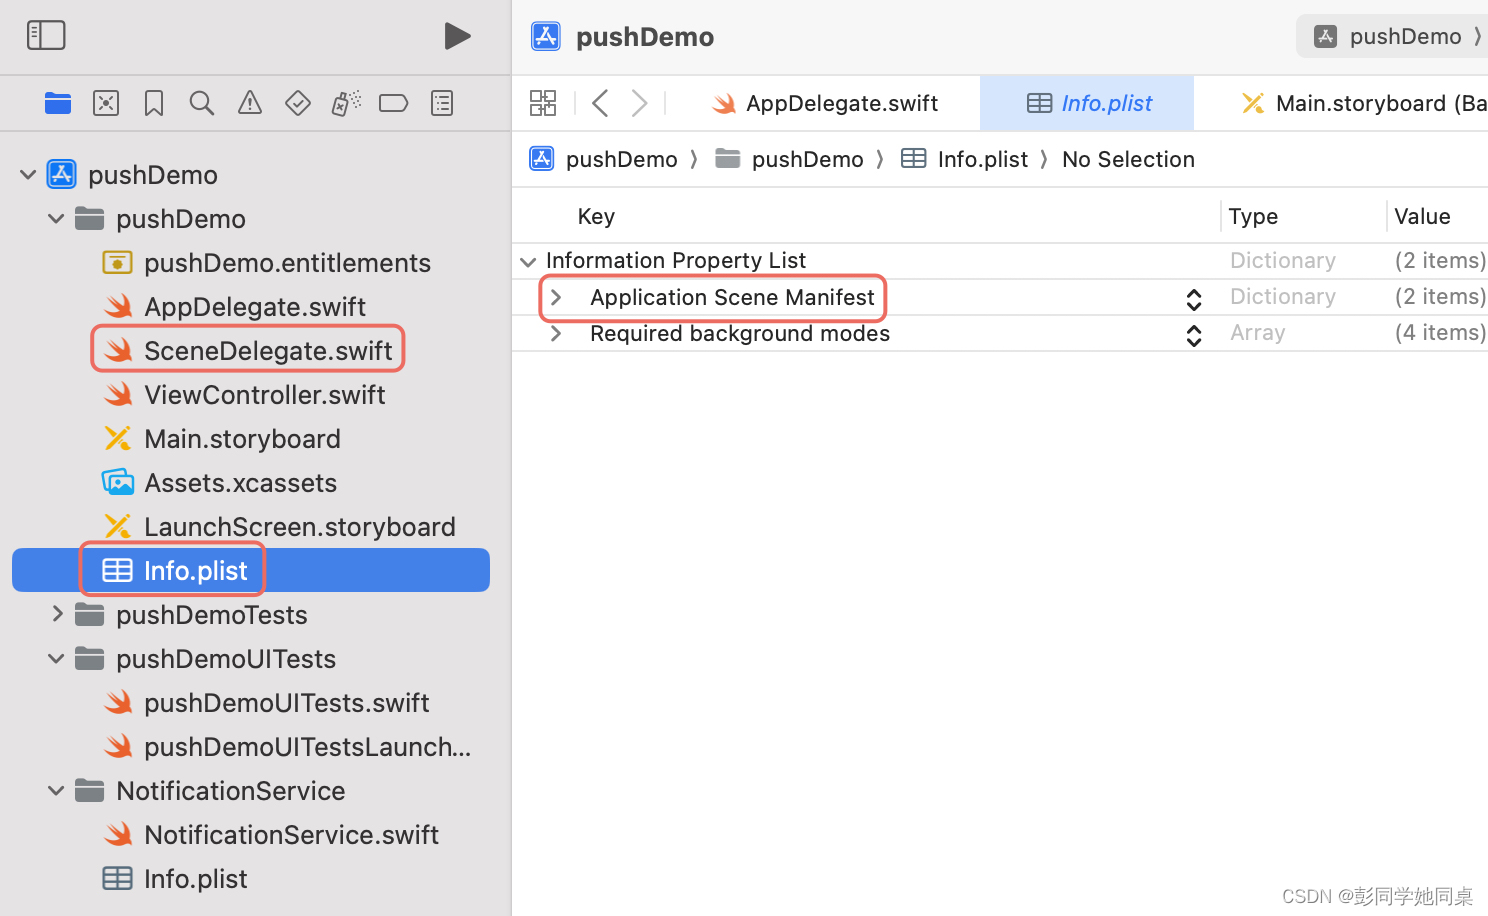Collapse the pushDemo group folder

56,219
